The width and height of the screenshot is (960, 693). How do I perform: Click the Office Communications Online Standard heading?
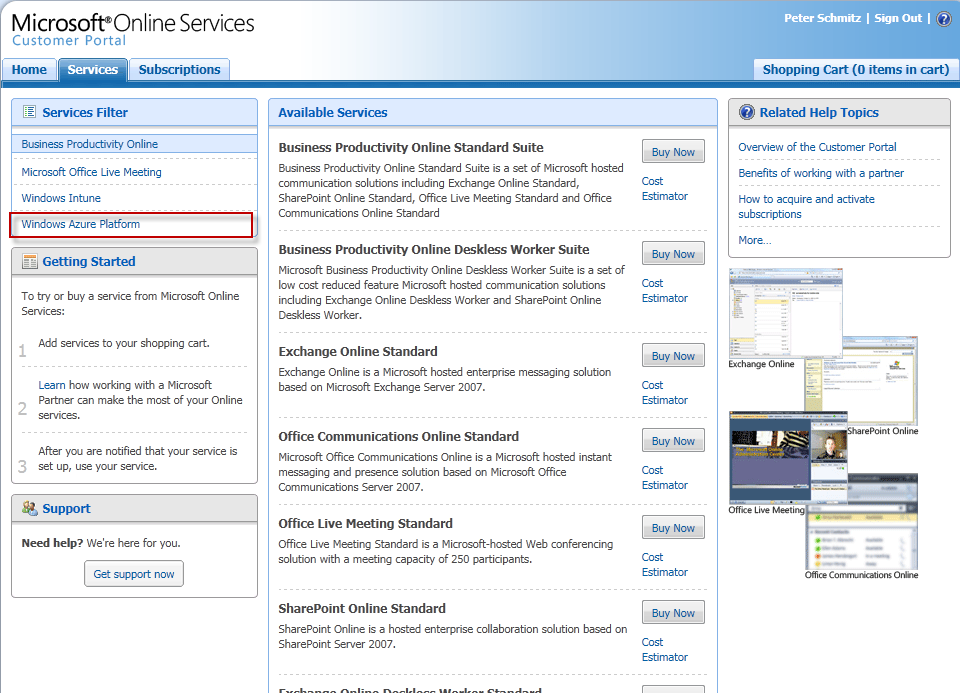click(399, 436)
